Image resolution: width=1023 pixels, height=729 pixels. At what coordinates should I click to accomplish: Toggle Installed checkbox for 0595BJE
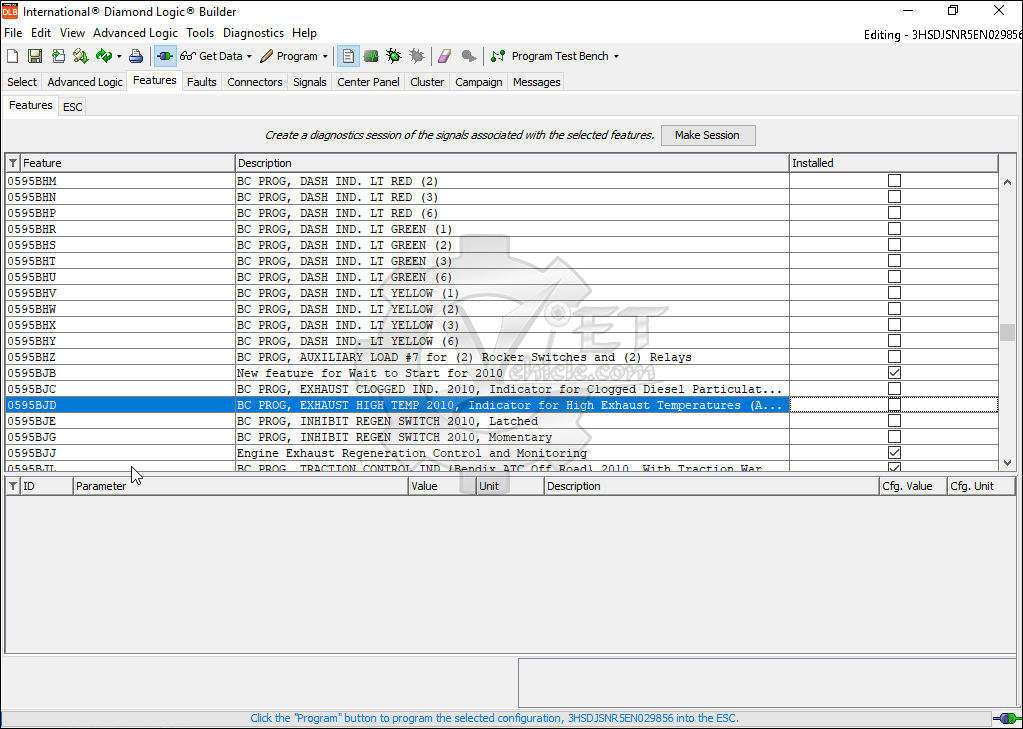click(x=894, y=421)
